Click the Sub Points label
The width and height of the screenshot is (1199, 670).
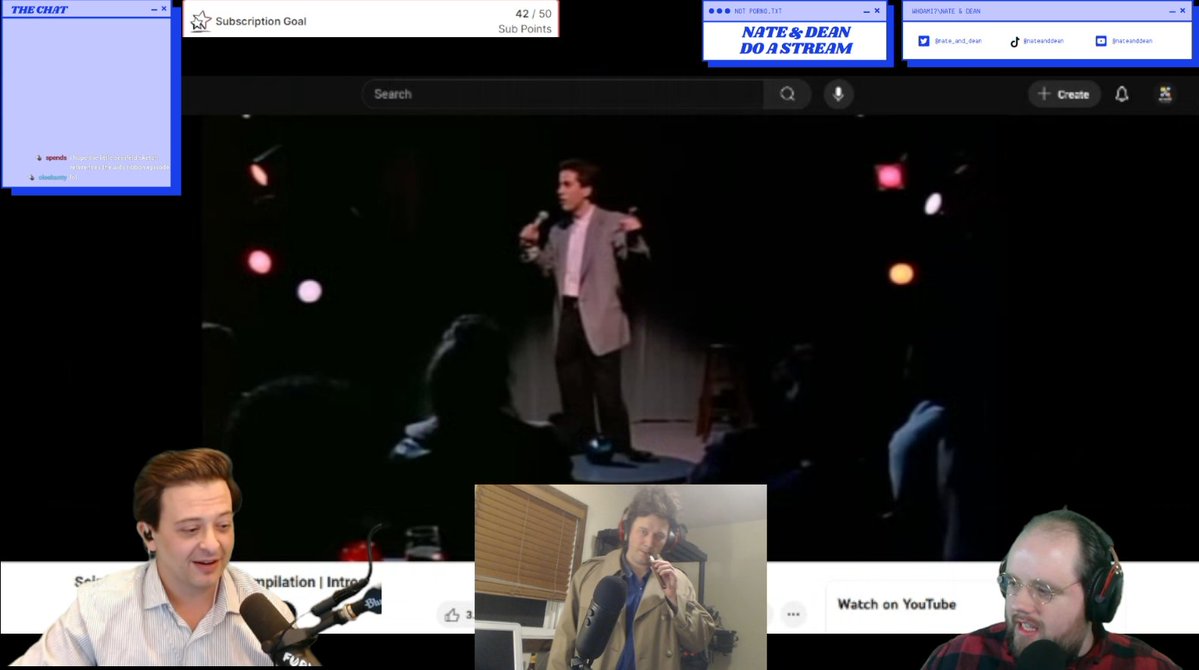(x=525, y=29)
